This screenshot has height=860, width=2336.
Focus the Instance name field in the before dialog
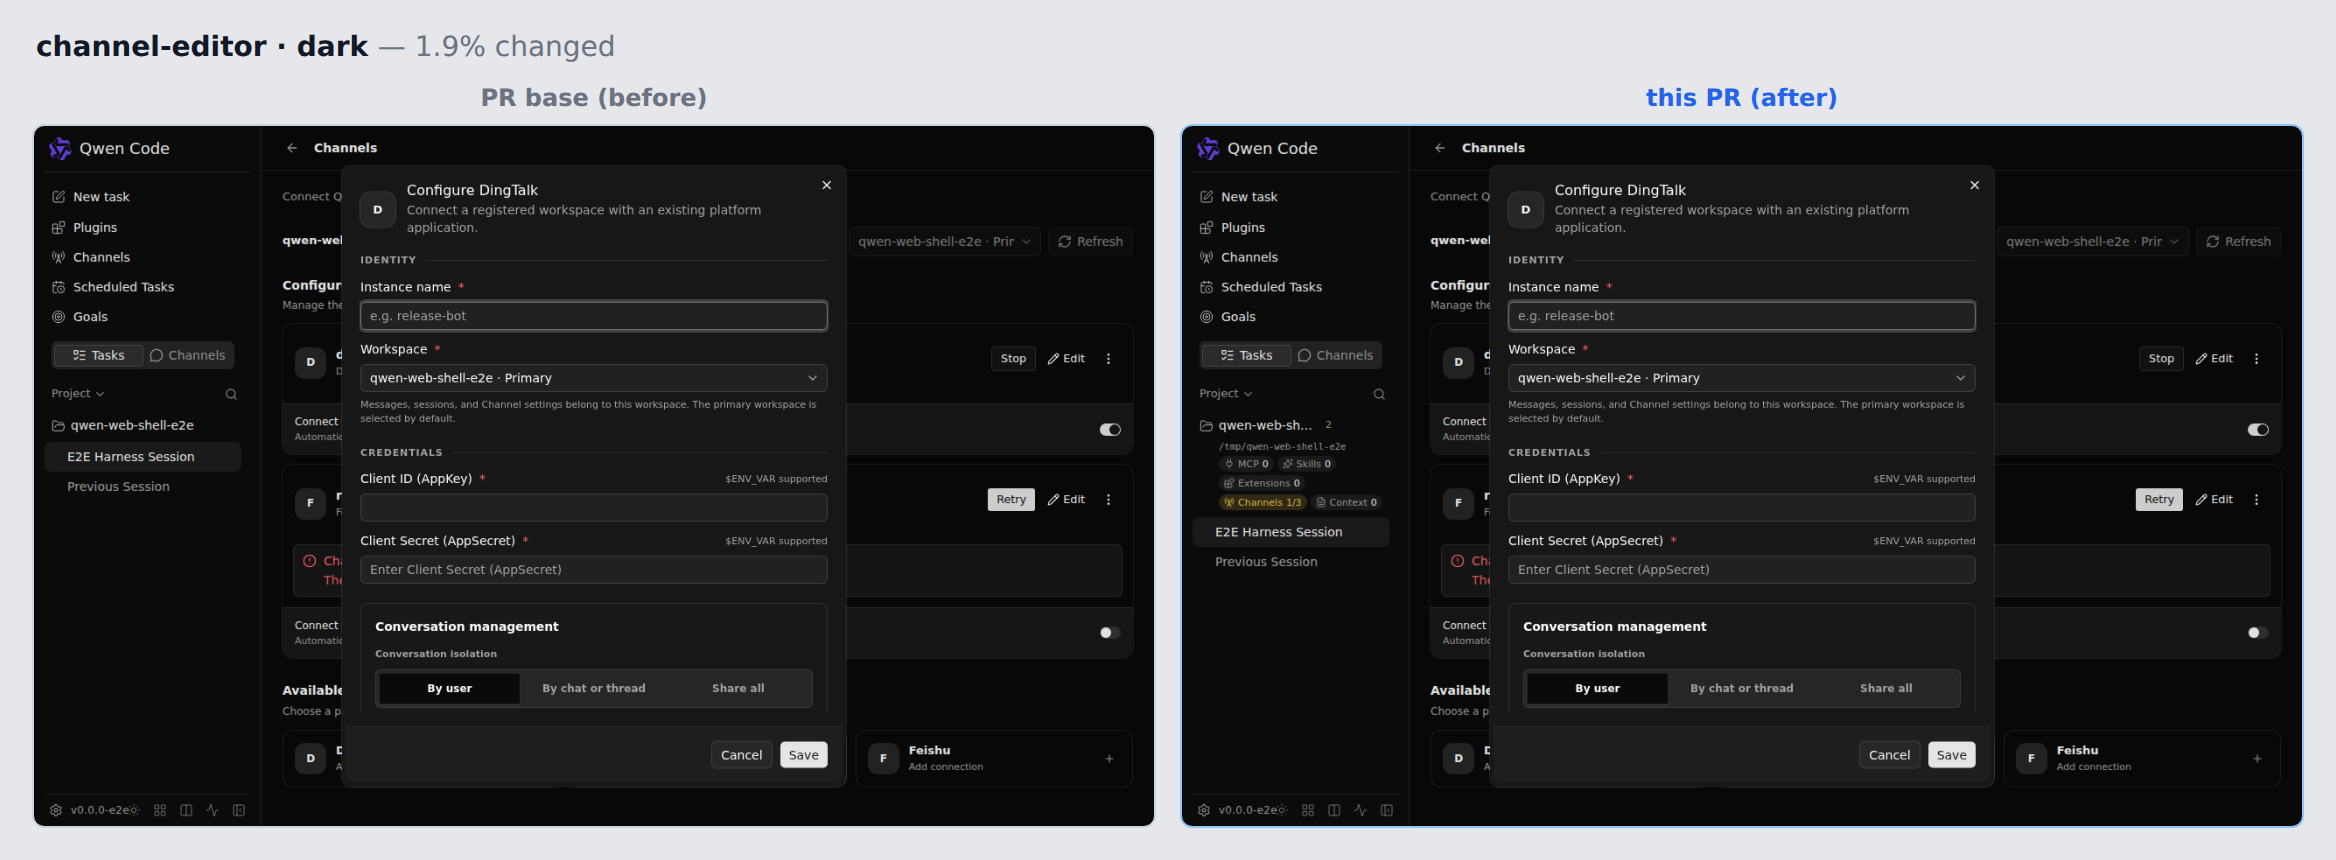(594, 316)
